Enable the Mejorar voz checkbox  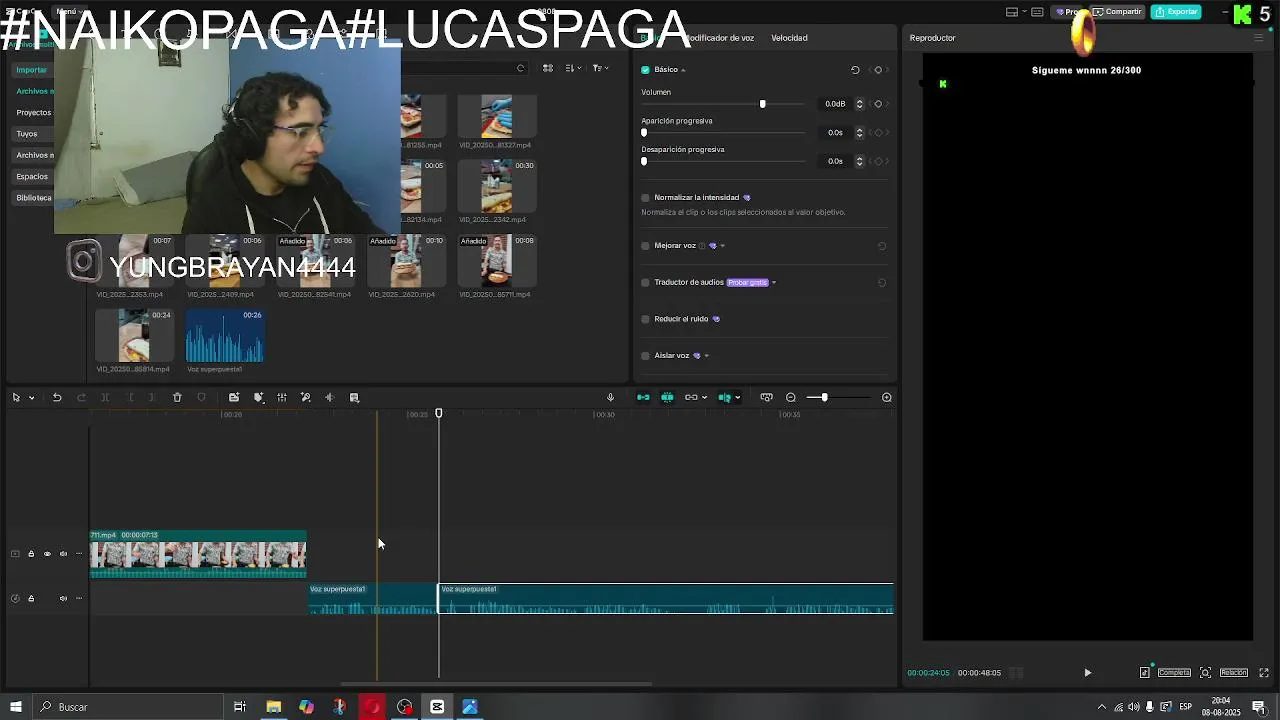pyautogui.click(x=645, y=246)
